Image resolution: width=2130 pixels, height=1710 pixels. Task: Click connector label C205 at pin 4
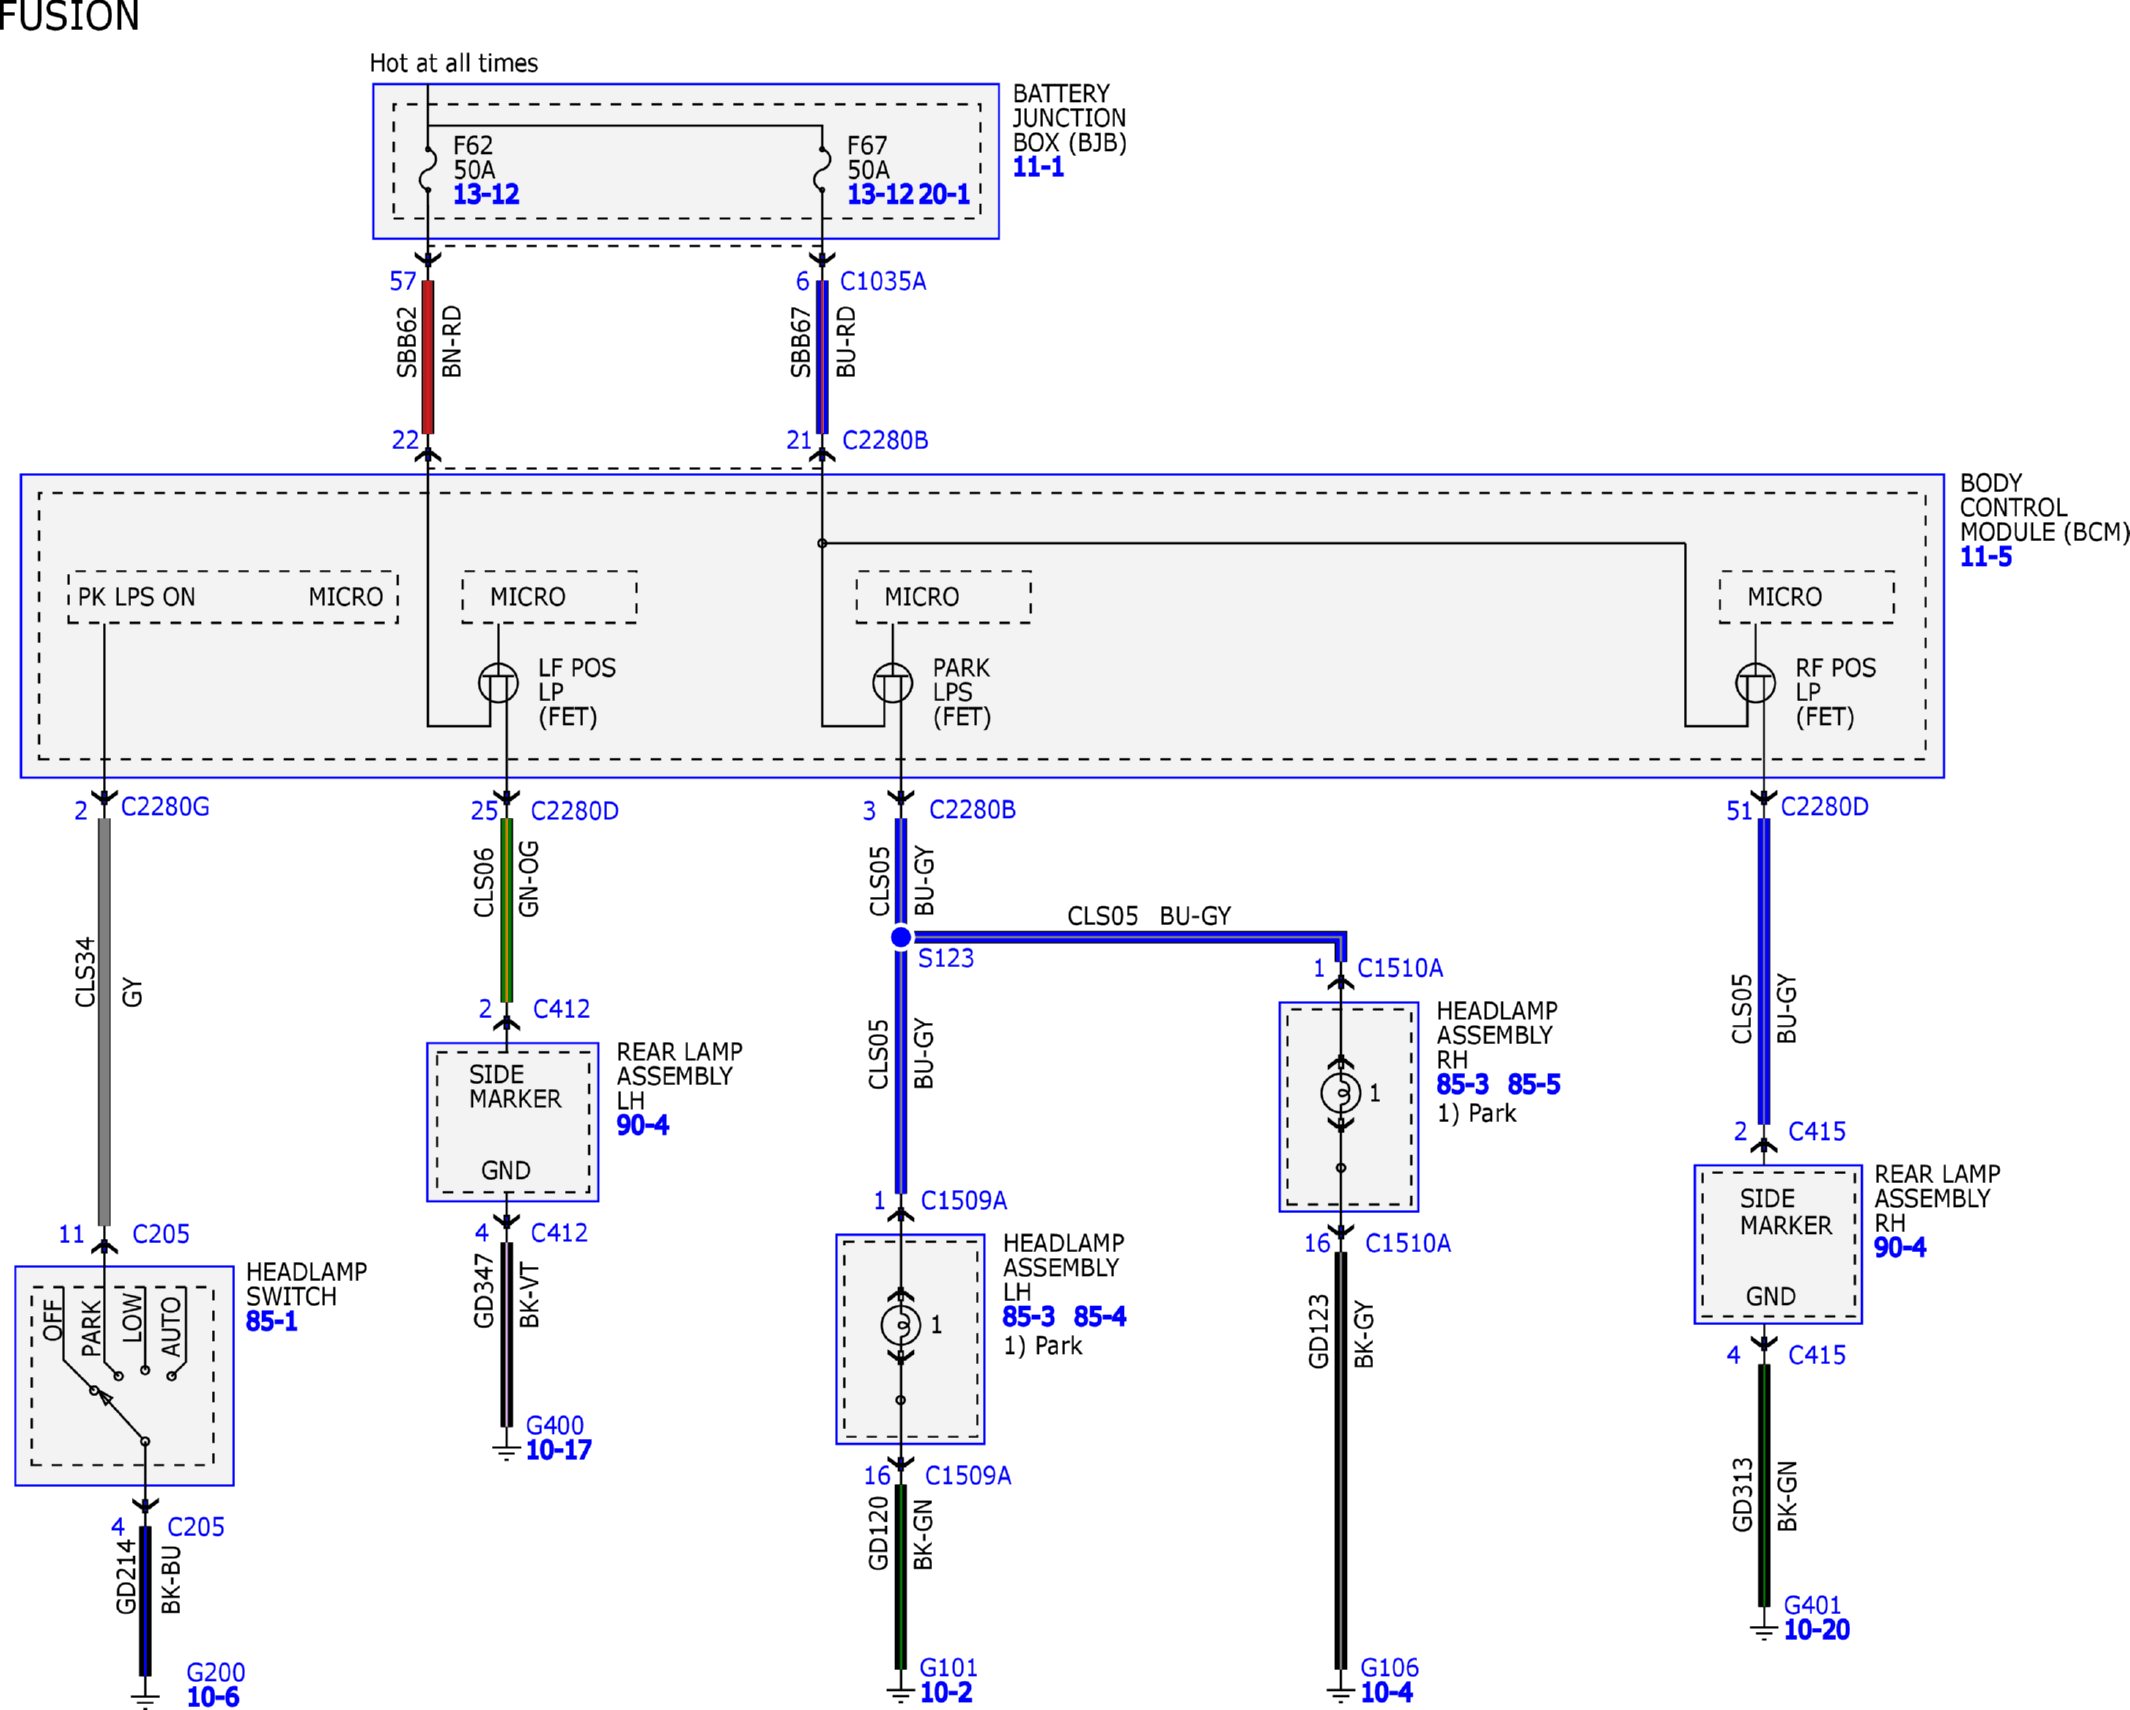pyautogui.click(x=196, y=1527)
